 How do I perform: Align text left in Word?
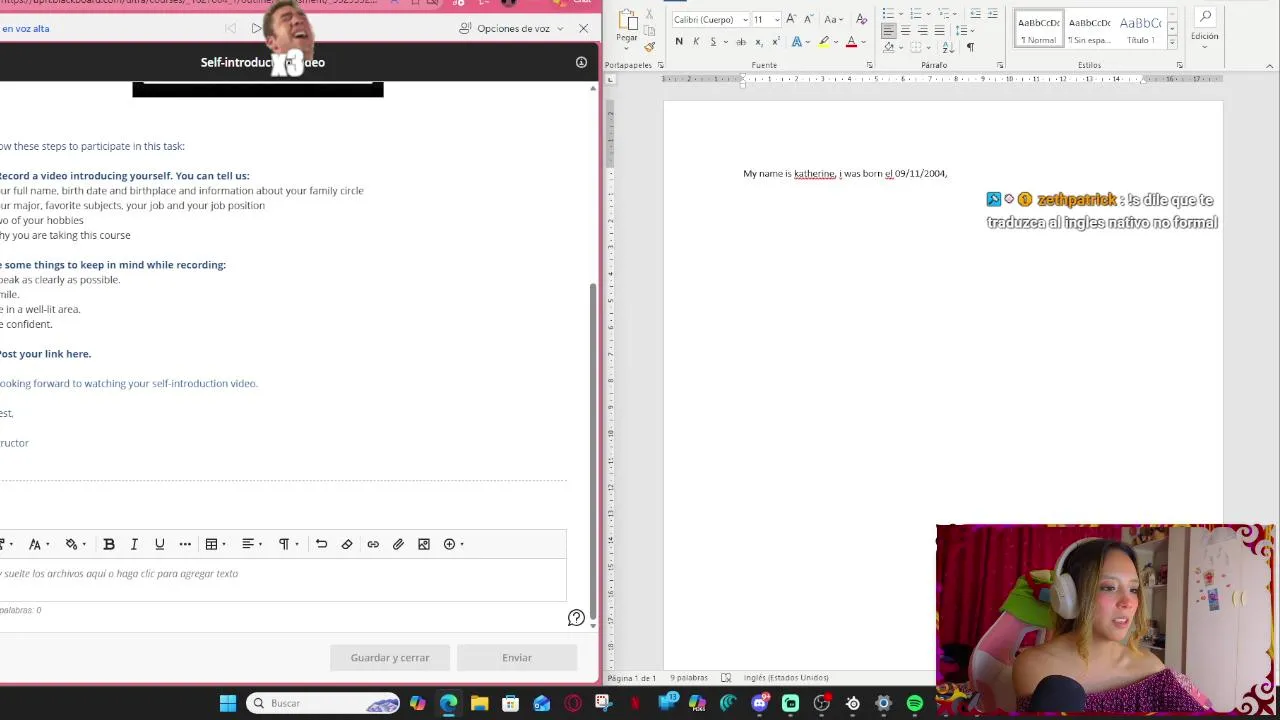point(888,31)
